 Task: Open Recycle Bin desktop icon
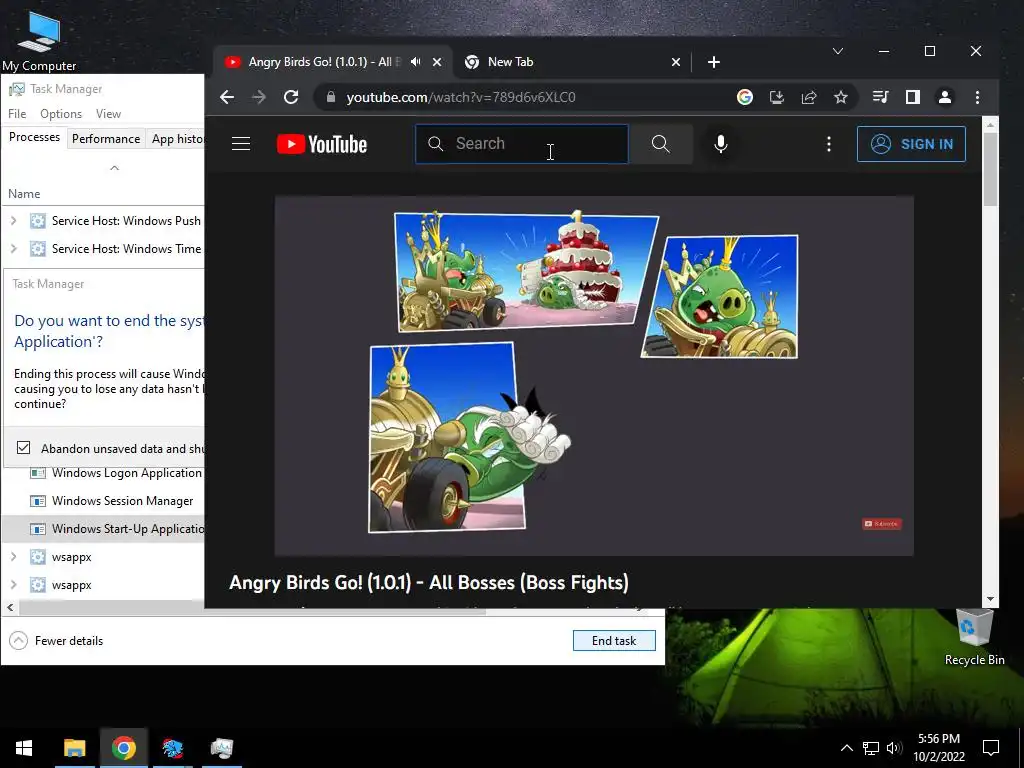coord(974,637)
